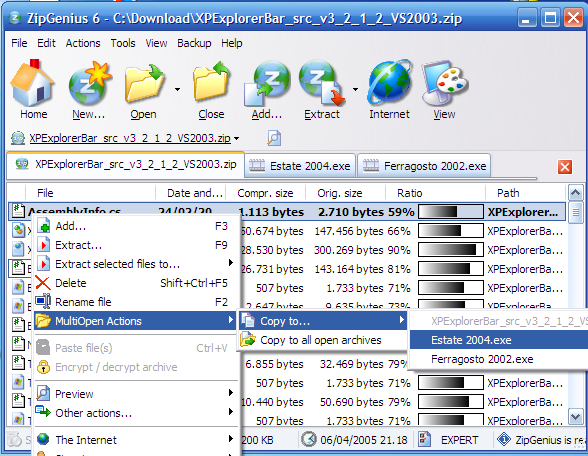
Task: Click the 300.269 bytes original size cell
Action: pos(348,250)
